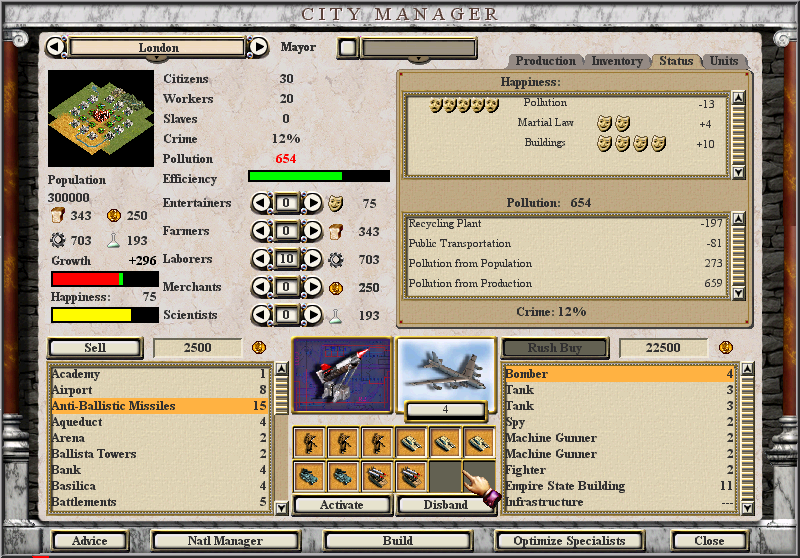800x558 pixels.
Task: Open the Mayor priority dropdown
Action: (x=418, y=49)
